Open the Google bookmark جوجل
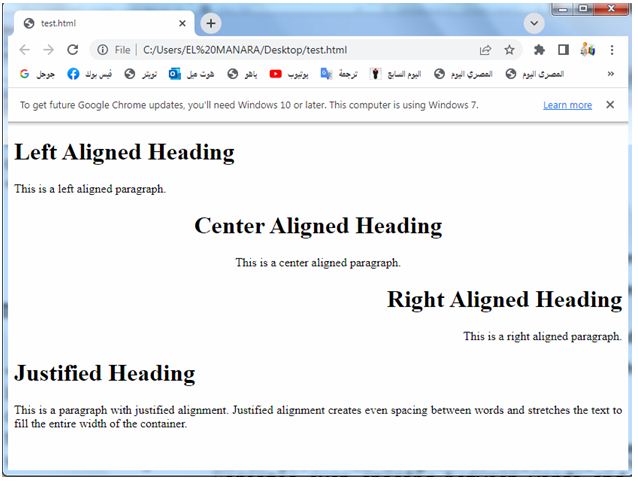The height and width of the screenshot is (483, 638). 37,74
